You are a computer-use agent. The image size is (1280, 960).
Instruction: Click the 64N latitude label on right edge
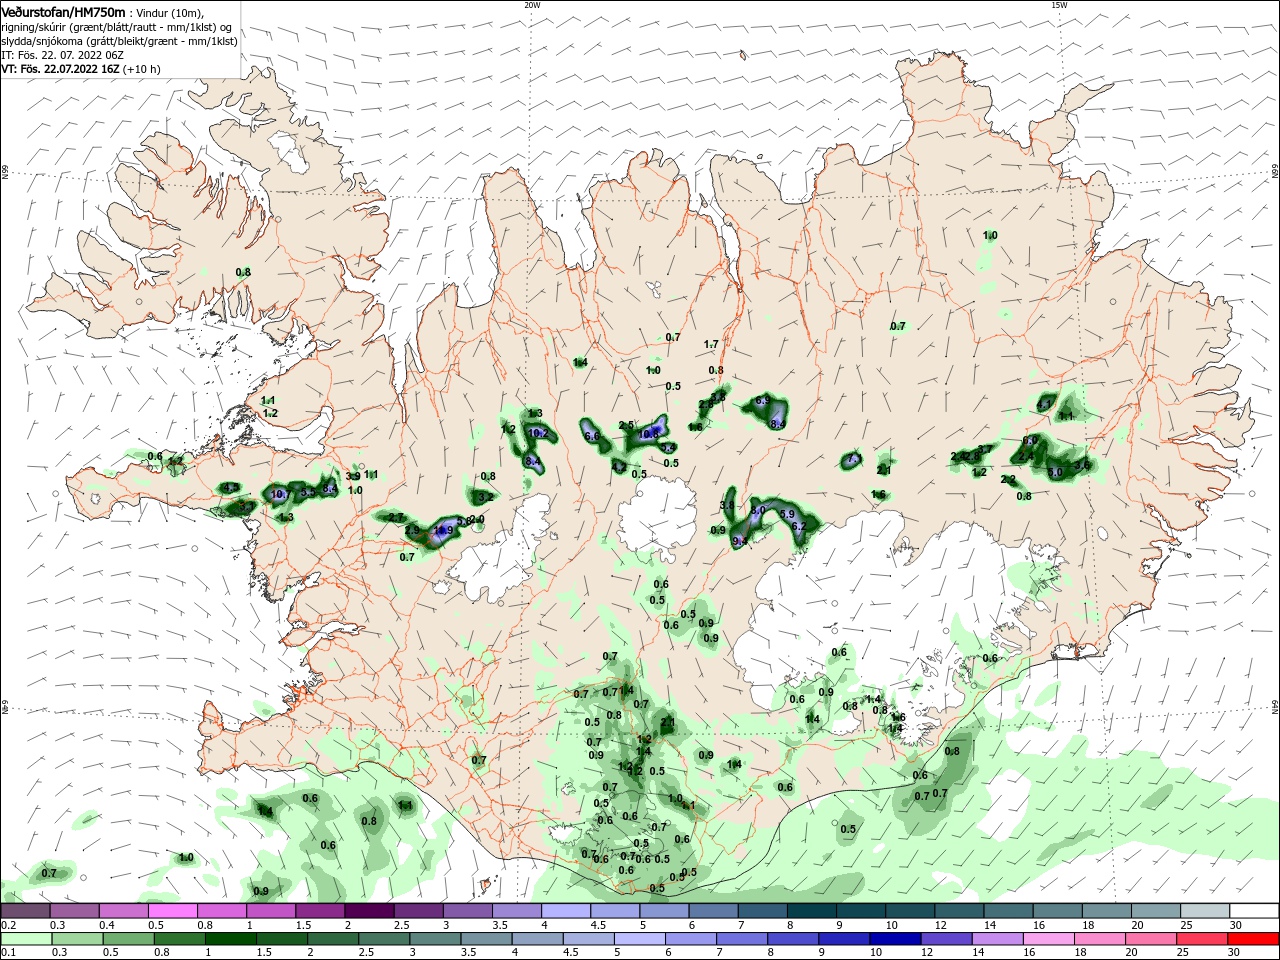click(1275, 708)
